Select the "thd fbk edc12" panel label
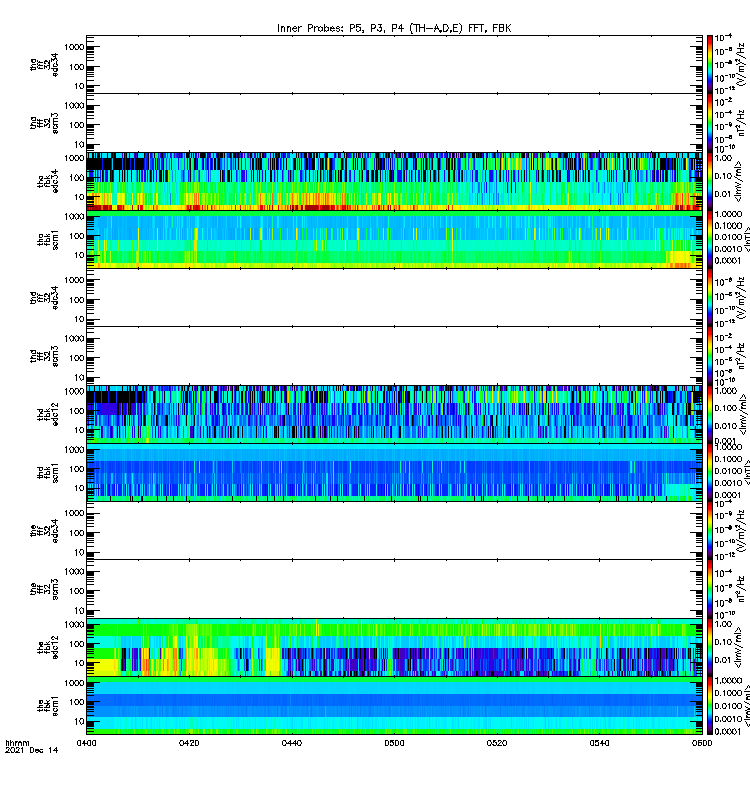Viewport: 750px width, 800px height. [x=48, y=414]
